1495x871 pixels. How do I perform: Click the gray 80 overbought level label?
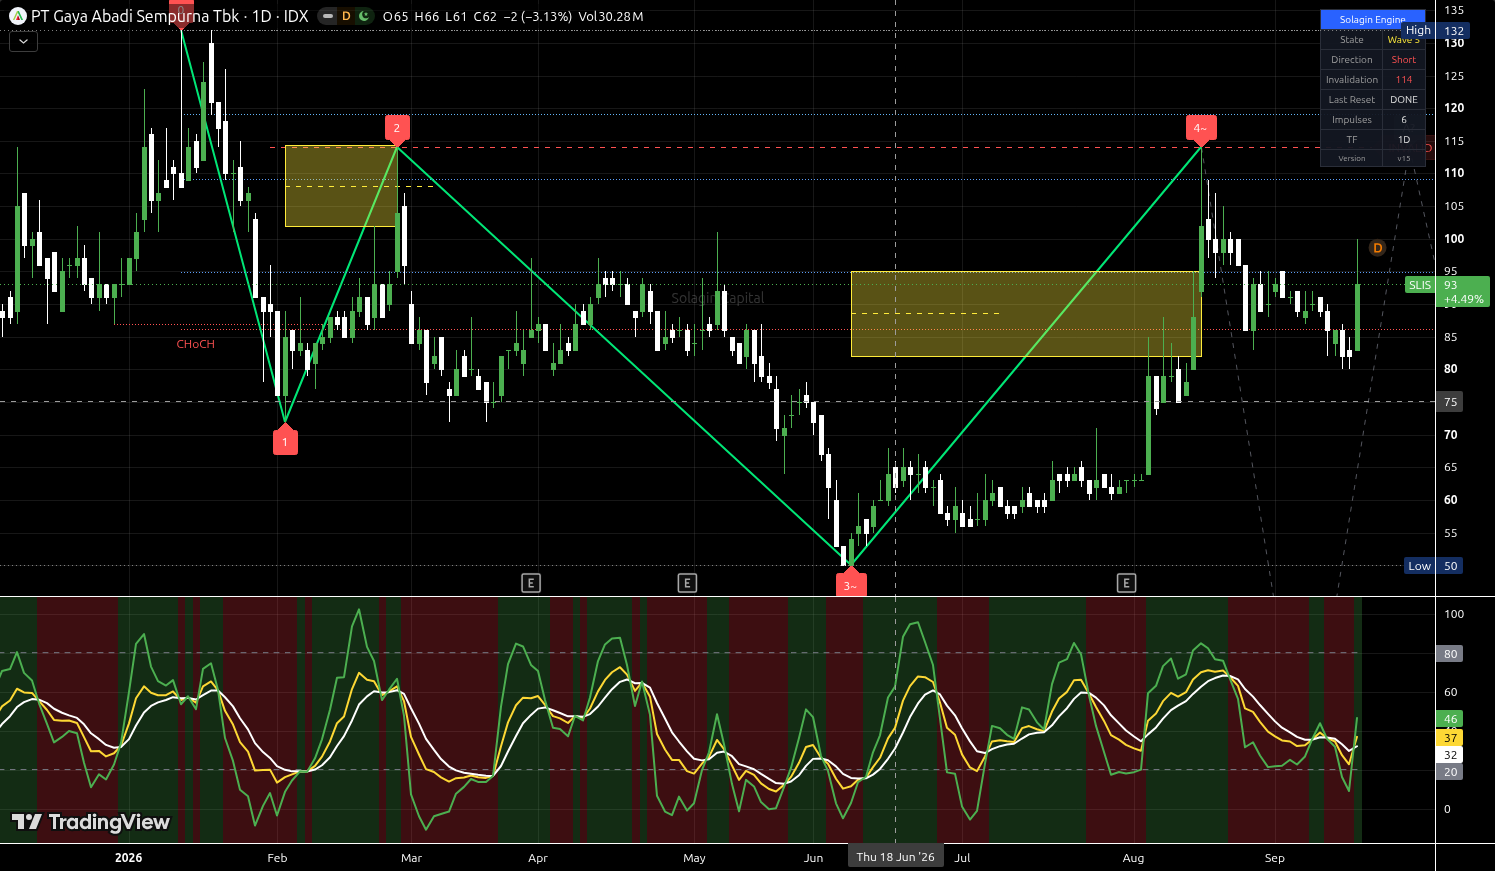coord(1450,654)
